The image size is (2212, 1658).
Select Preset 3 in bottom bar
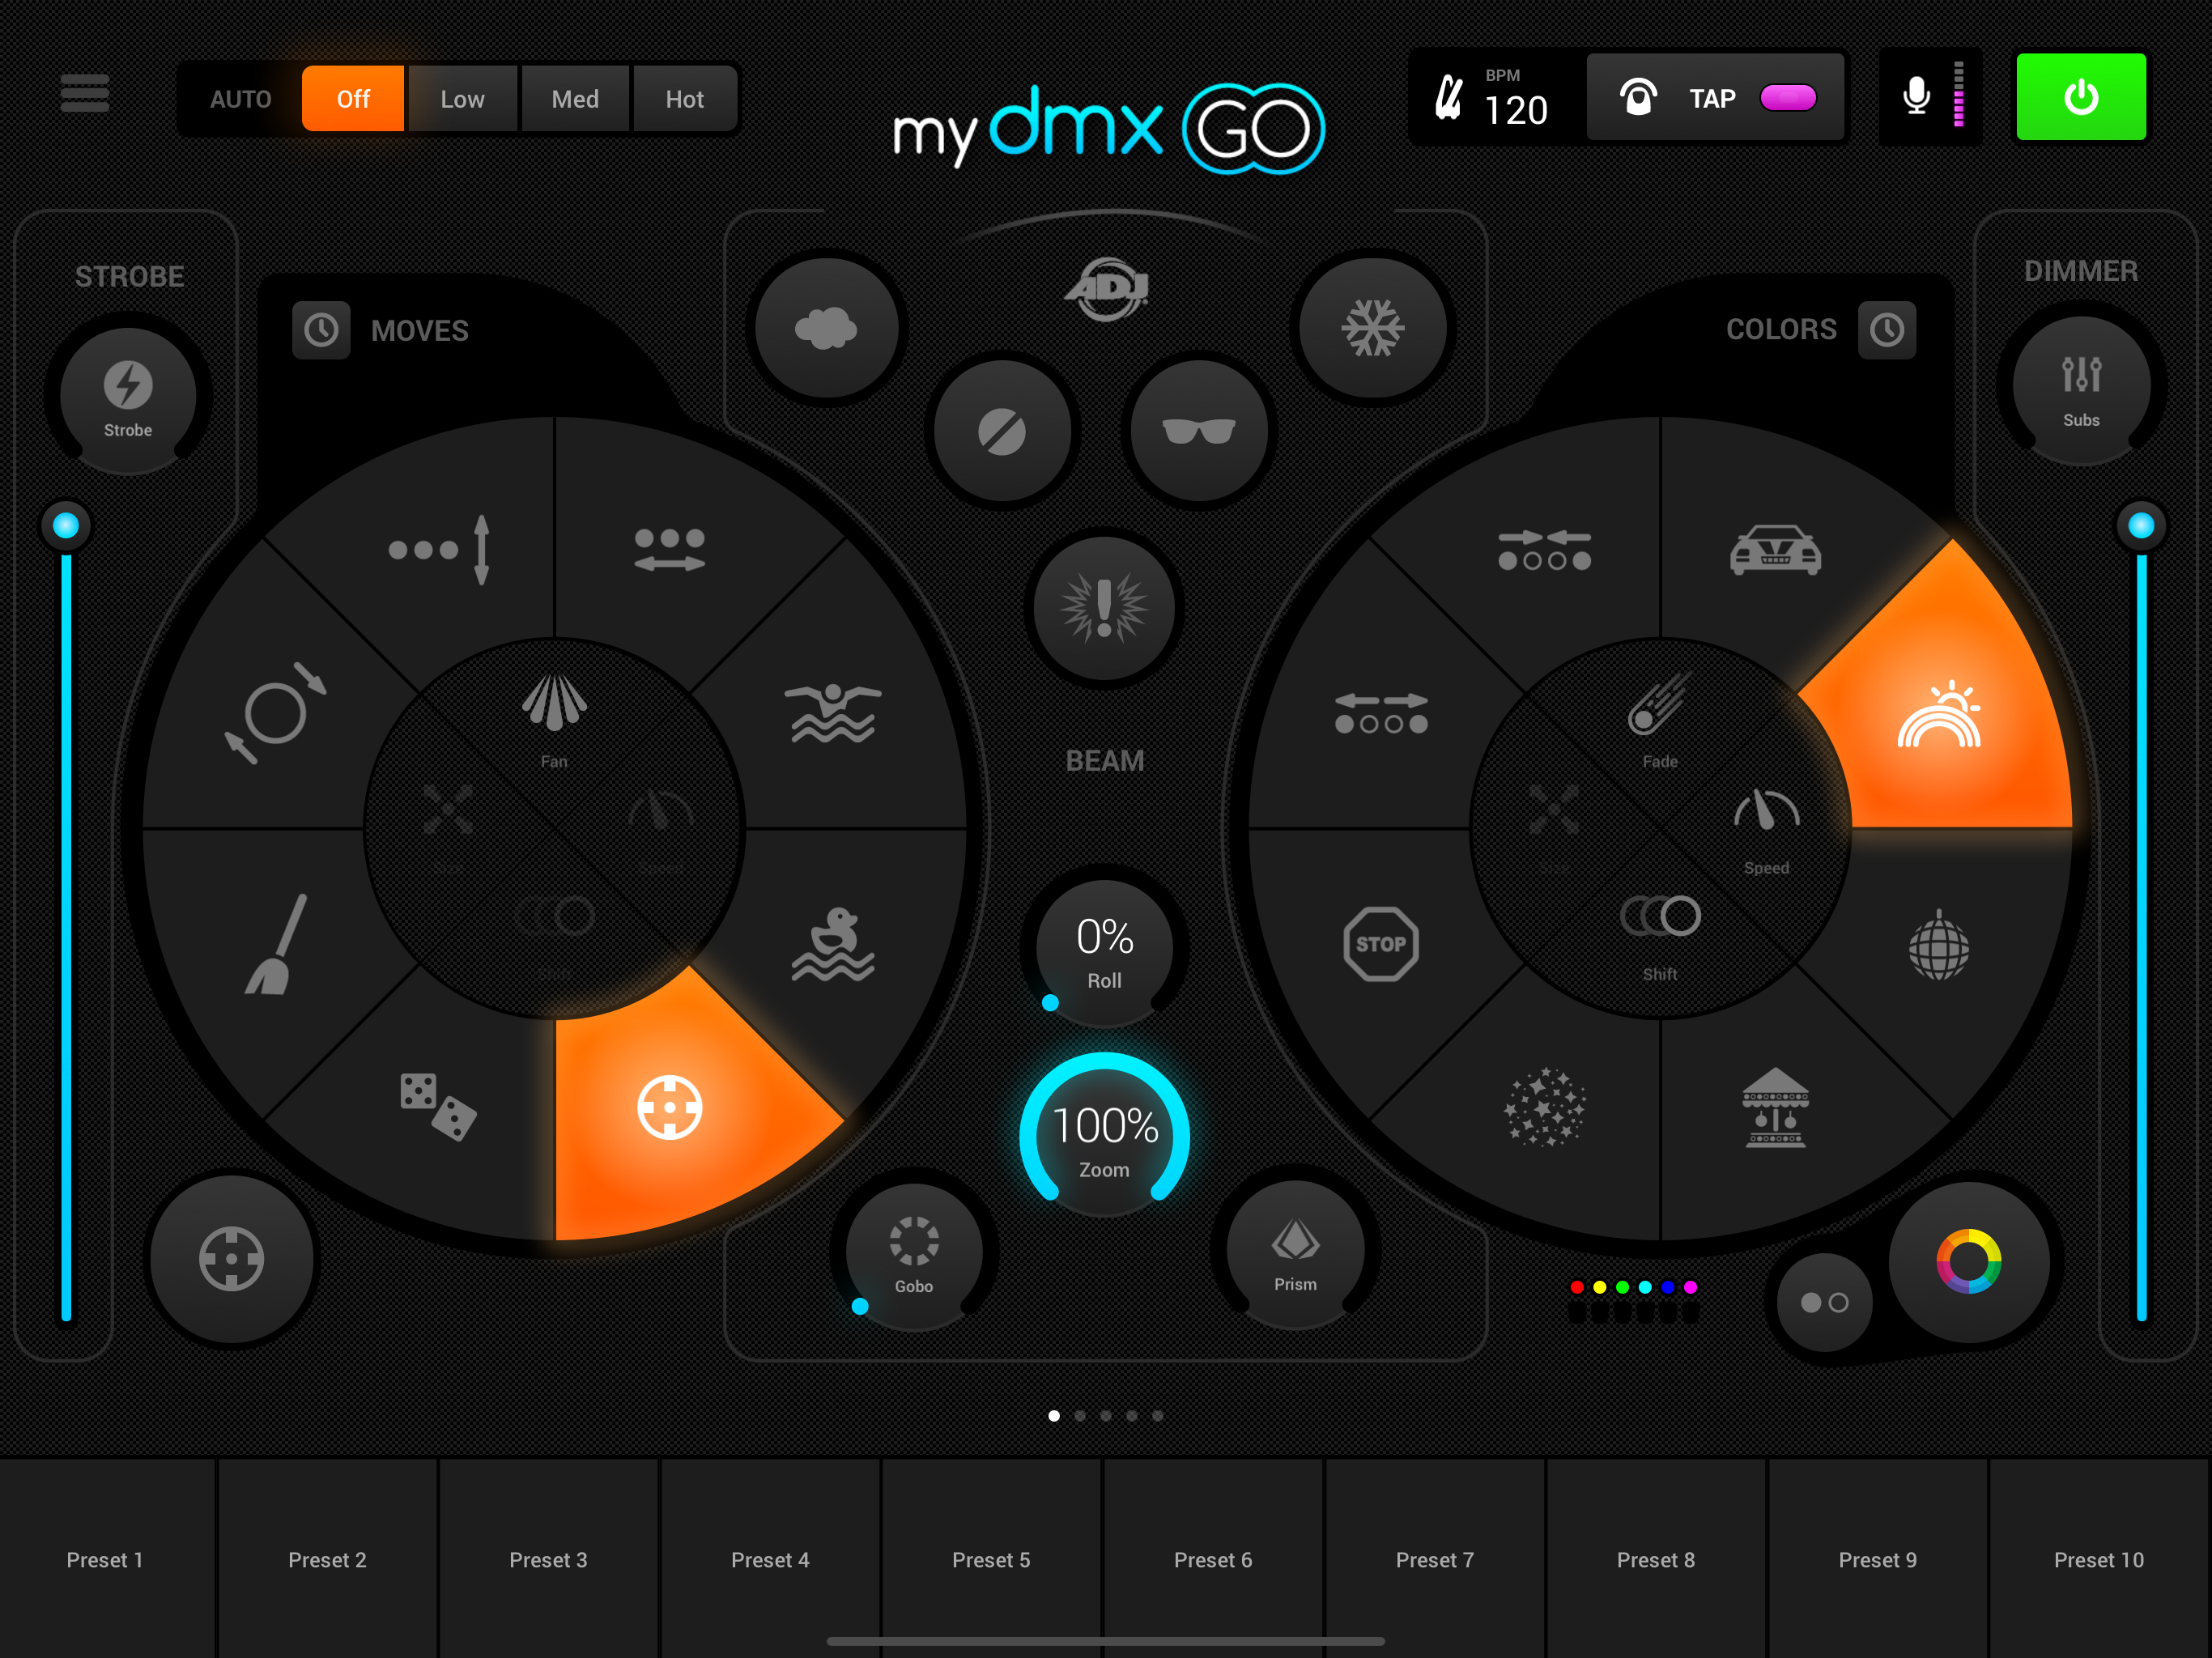click(x=548, y=1558)
